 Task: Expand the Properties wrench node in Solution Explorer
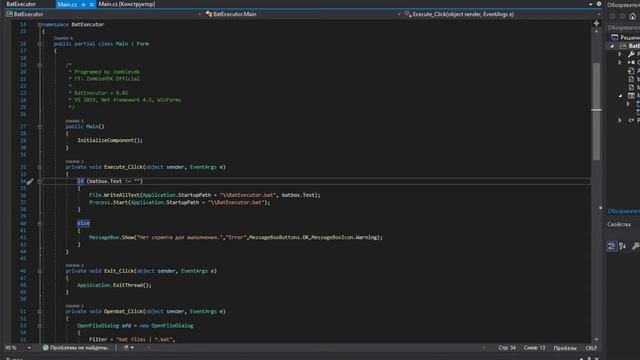[620, 54]
